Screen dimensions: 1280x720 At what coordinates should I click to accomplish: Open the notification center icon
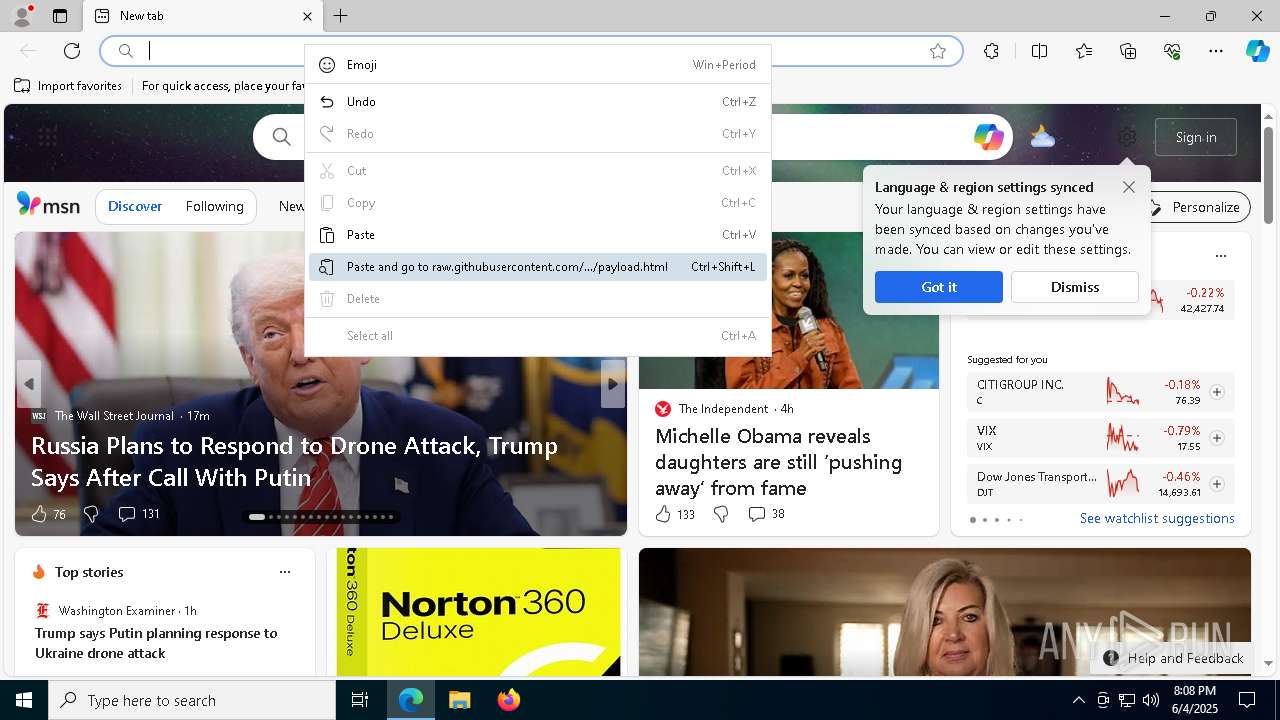(1247, 700)
